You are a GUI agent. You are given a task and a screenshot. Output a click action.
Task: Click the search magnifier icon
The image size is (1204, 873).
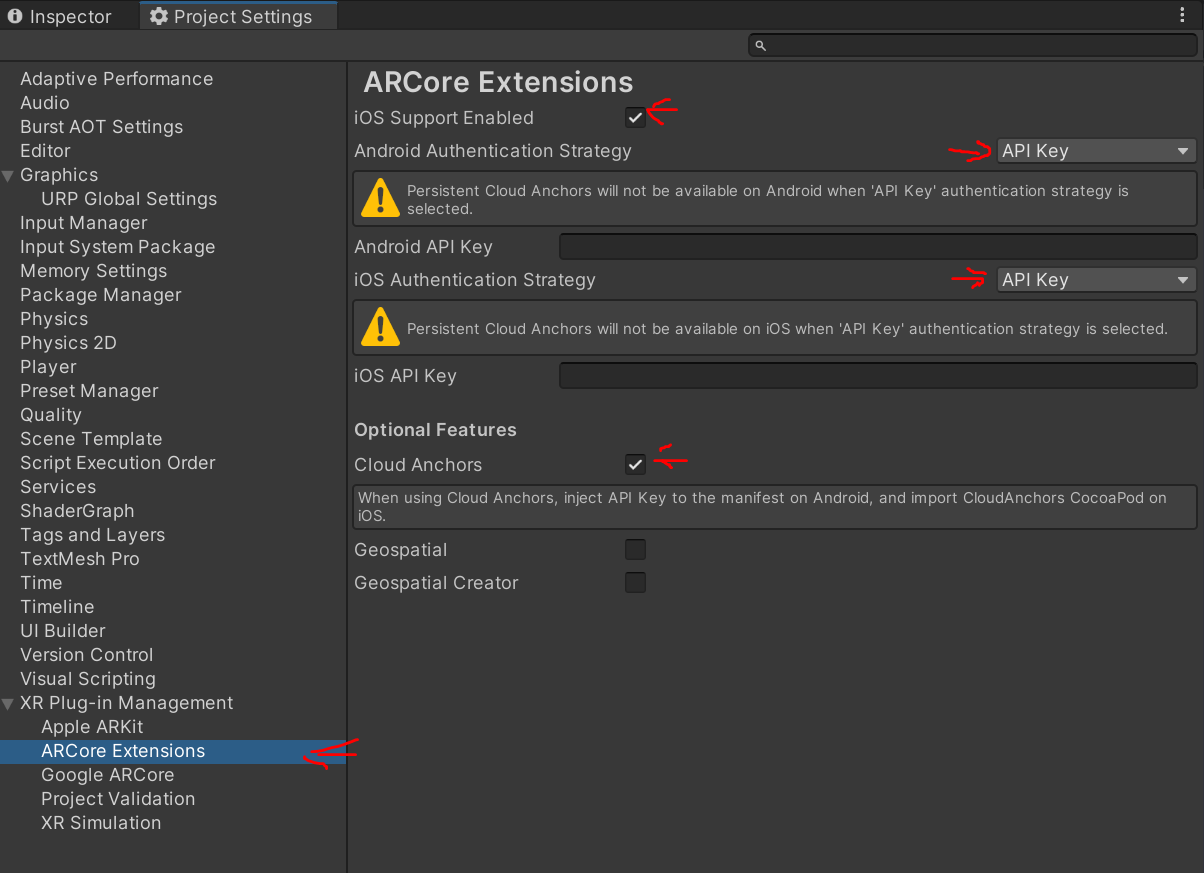coord(760,46)
